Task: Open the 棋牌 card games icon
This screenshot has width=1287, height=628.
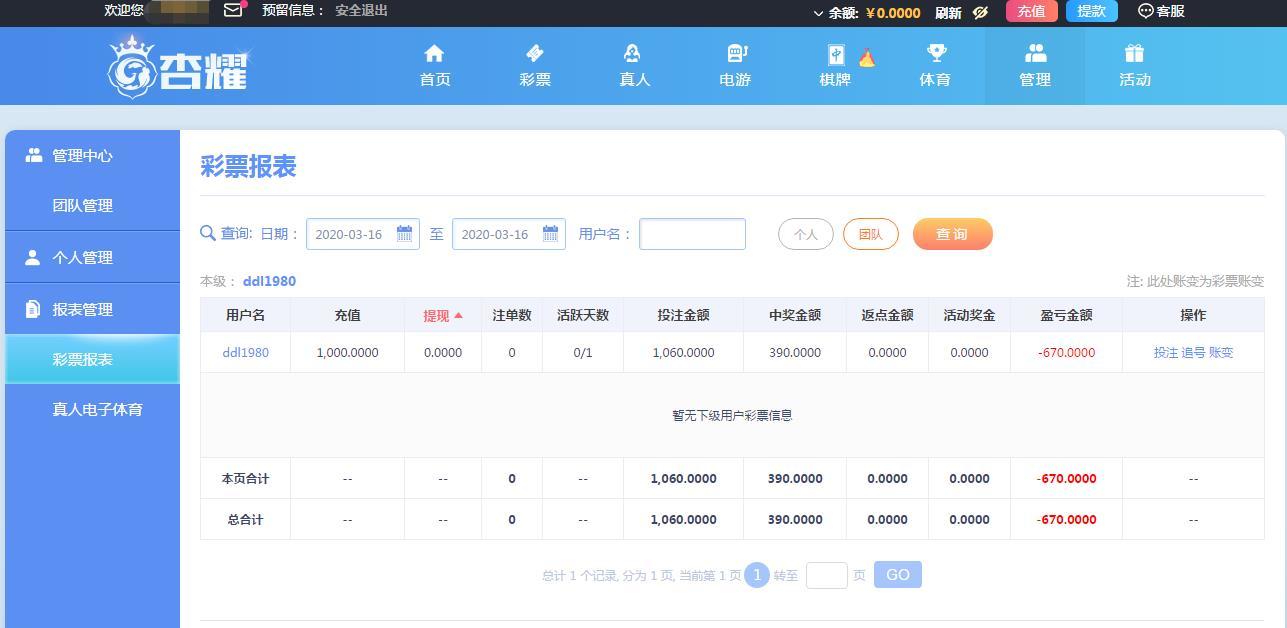Action: (x=835, y=54)
